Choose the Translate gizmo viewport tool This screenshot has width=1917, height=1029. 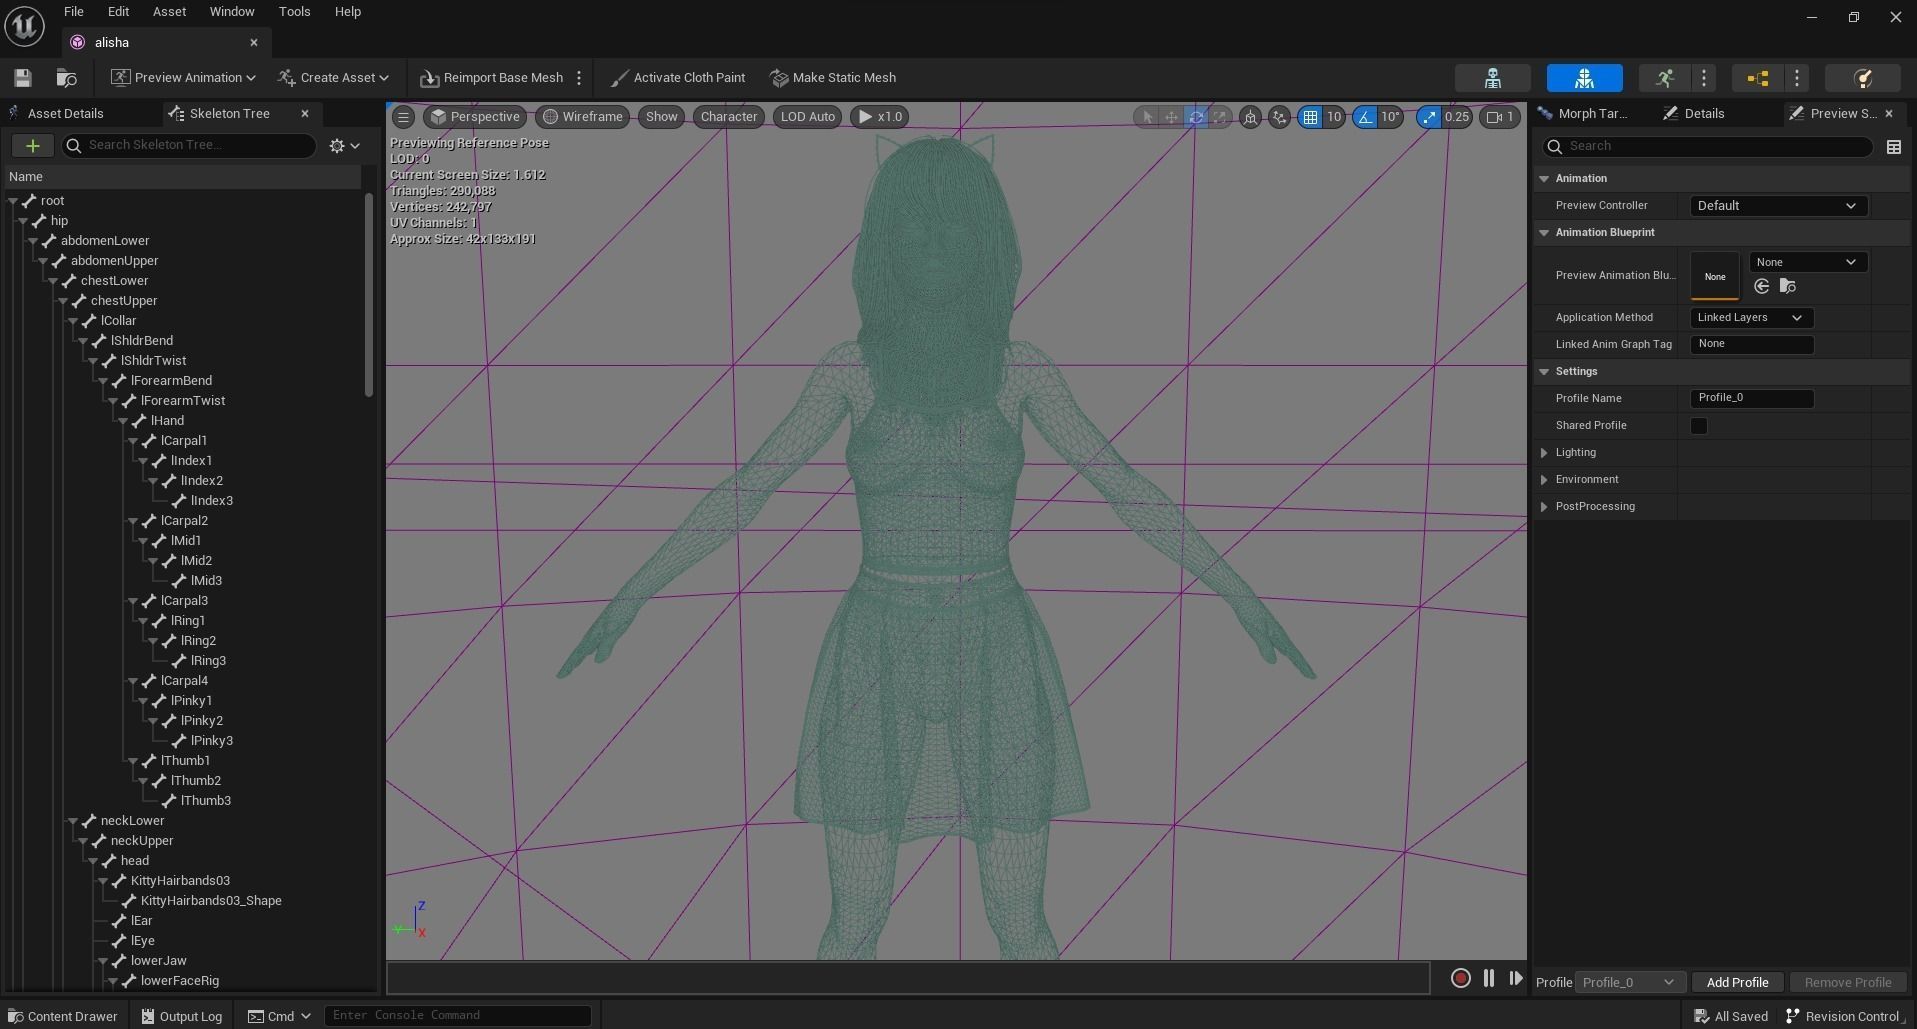1171,117
